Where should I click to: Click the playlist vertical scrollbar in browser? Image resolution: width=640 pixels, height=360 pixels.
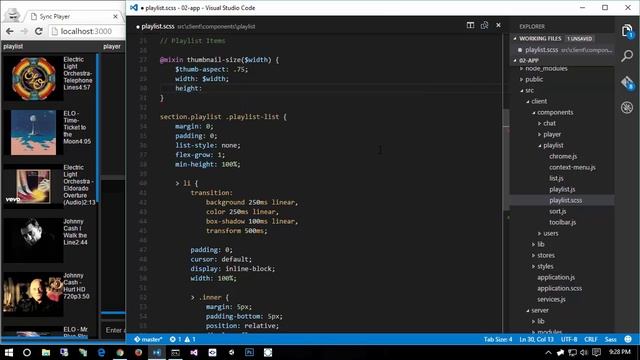tap(98, 128)
